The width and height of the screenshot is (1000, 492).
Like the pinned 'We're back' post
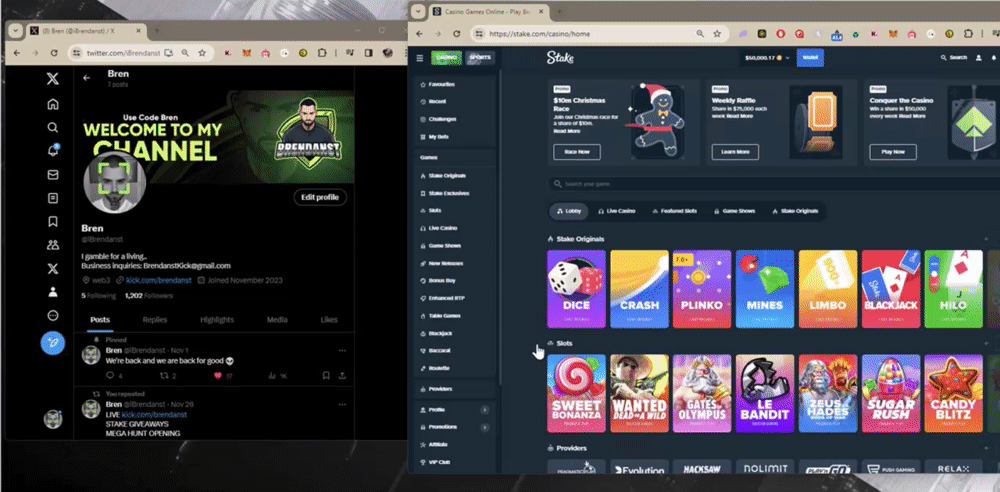[217, 376]
